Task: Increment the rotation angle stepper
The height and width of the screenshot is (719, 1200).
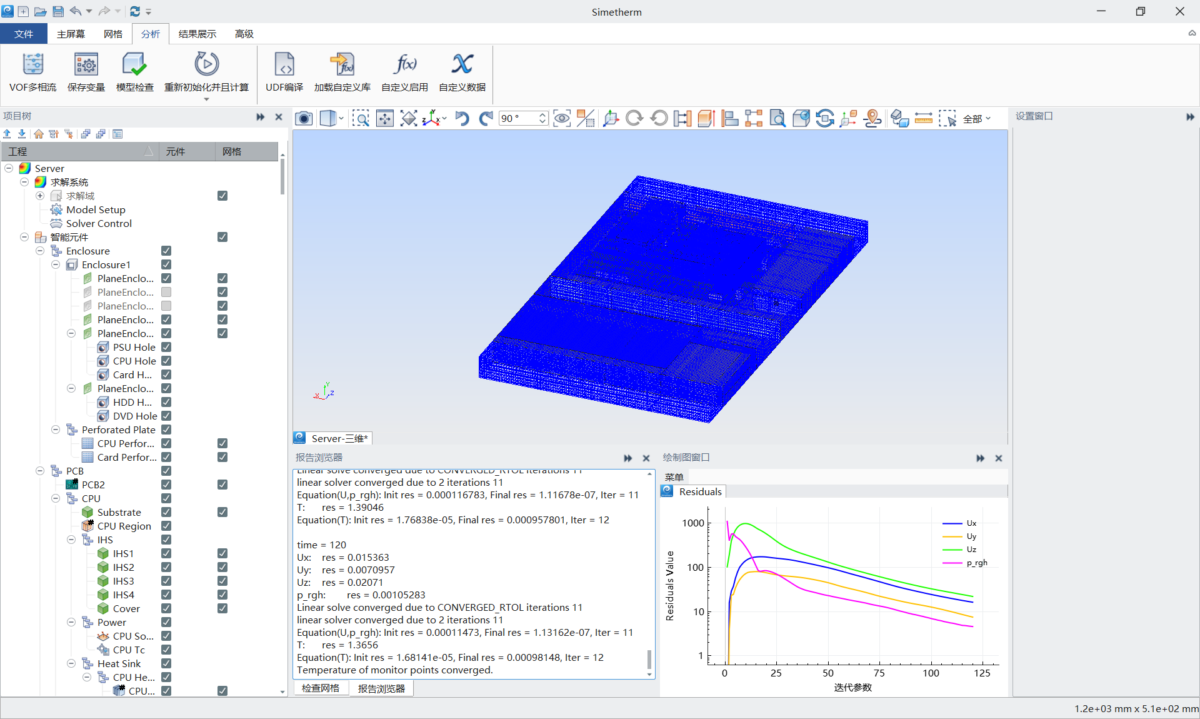Action: 544,114
